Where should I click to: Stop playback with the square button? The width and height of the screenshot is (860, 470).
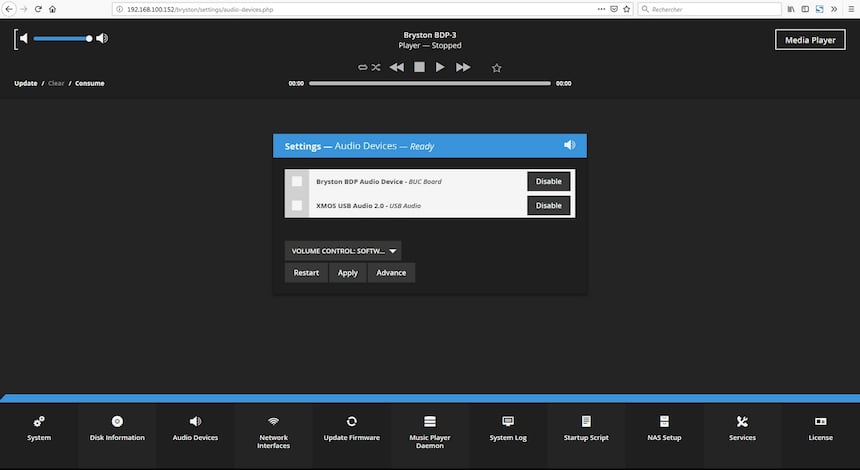(x=420, y=67)
